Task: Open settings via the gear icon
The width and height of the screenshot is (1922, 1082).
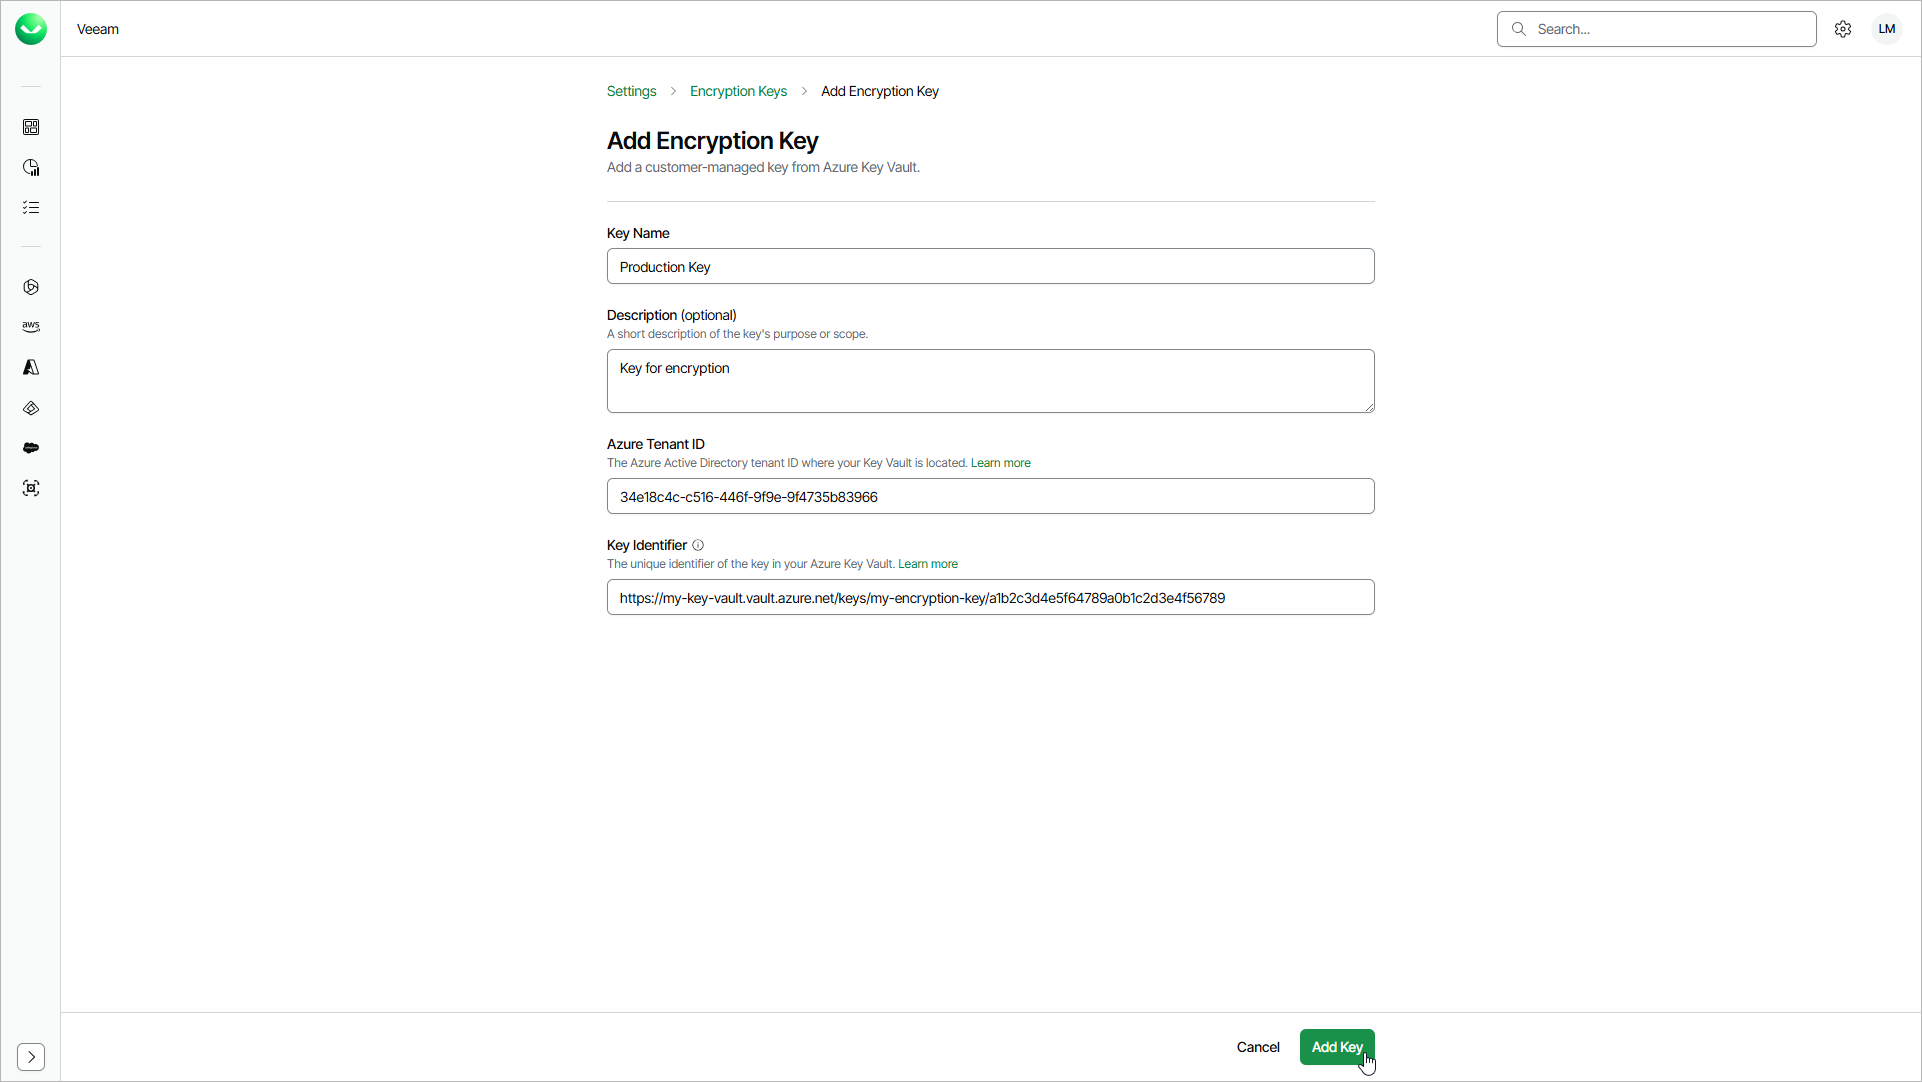Action: tap(1843, 29)
